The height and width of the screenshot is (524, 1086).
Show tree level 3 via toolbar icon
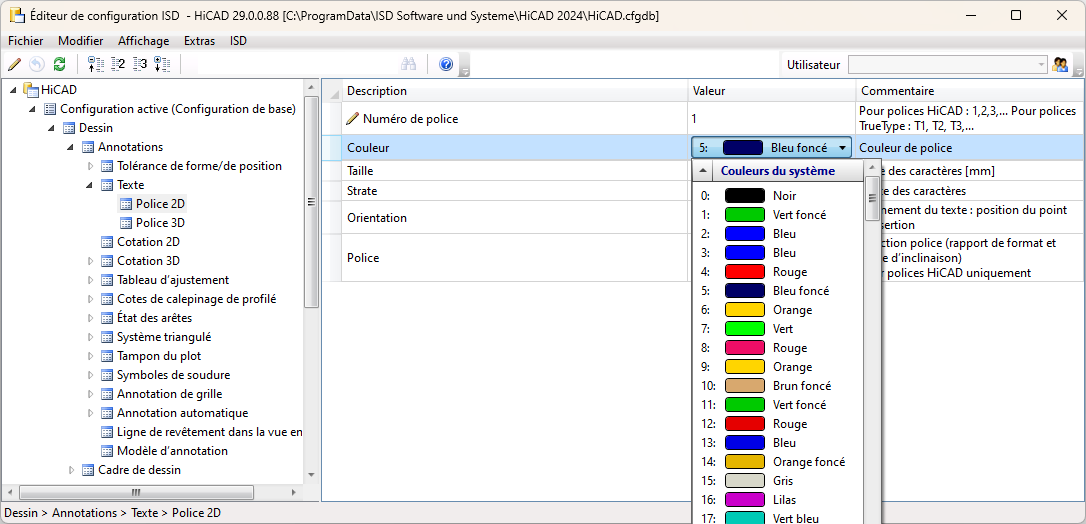tap(141, 64)
